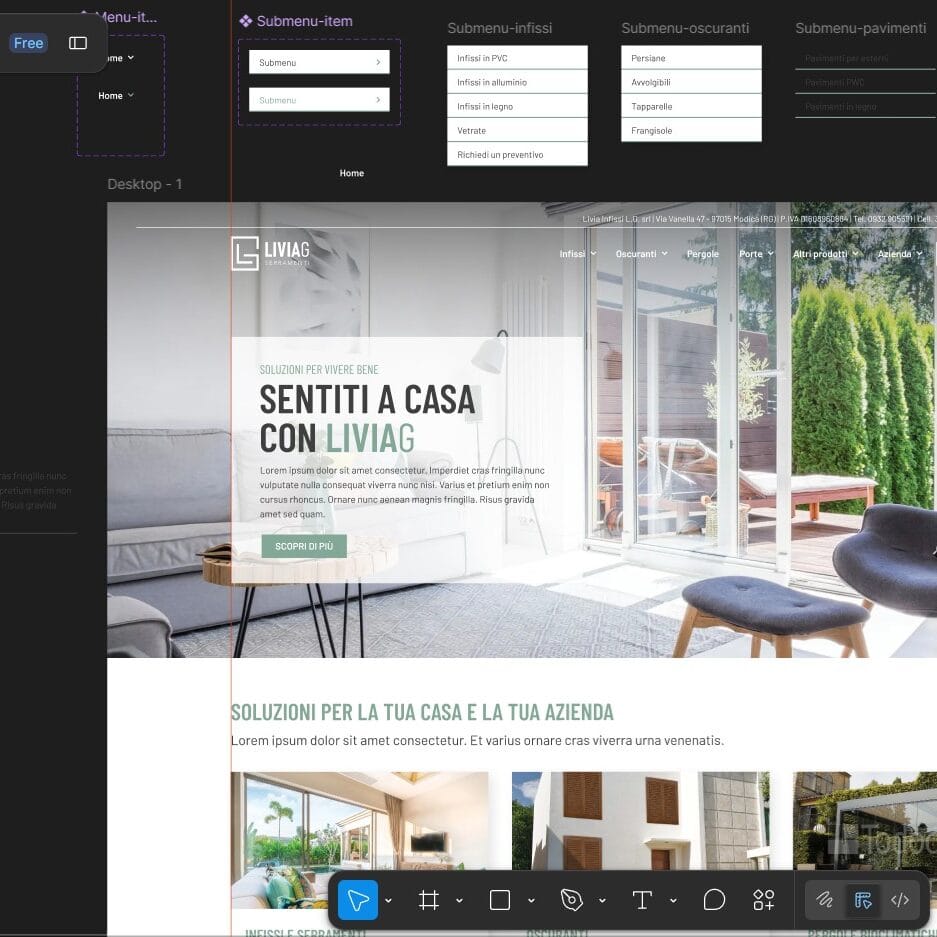The width and height of the screenshot is (937, 937).
Task: Click the Submenu-item component diamond icon
Action: 245,21
